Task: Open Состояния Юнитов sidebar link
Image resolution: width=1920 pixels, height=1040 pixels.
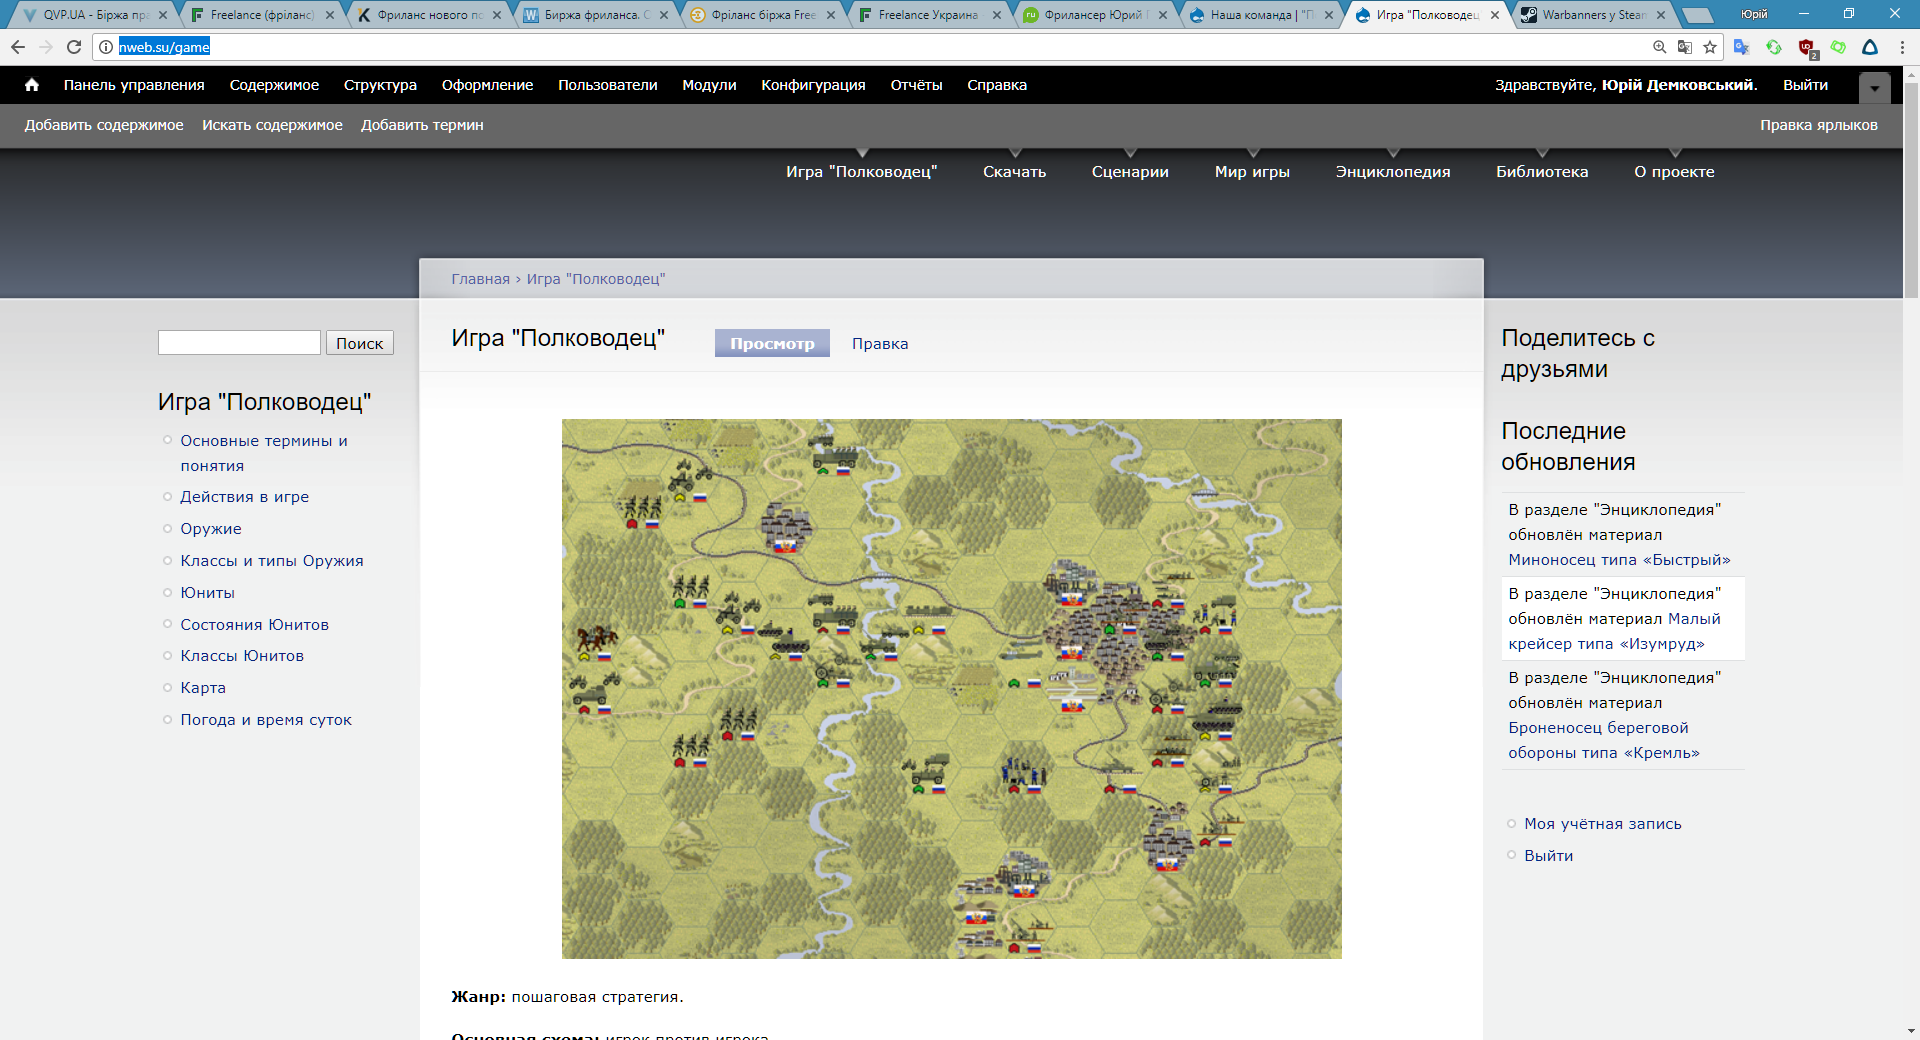Action: [254, 625]
